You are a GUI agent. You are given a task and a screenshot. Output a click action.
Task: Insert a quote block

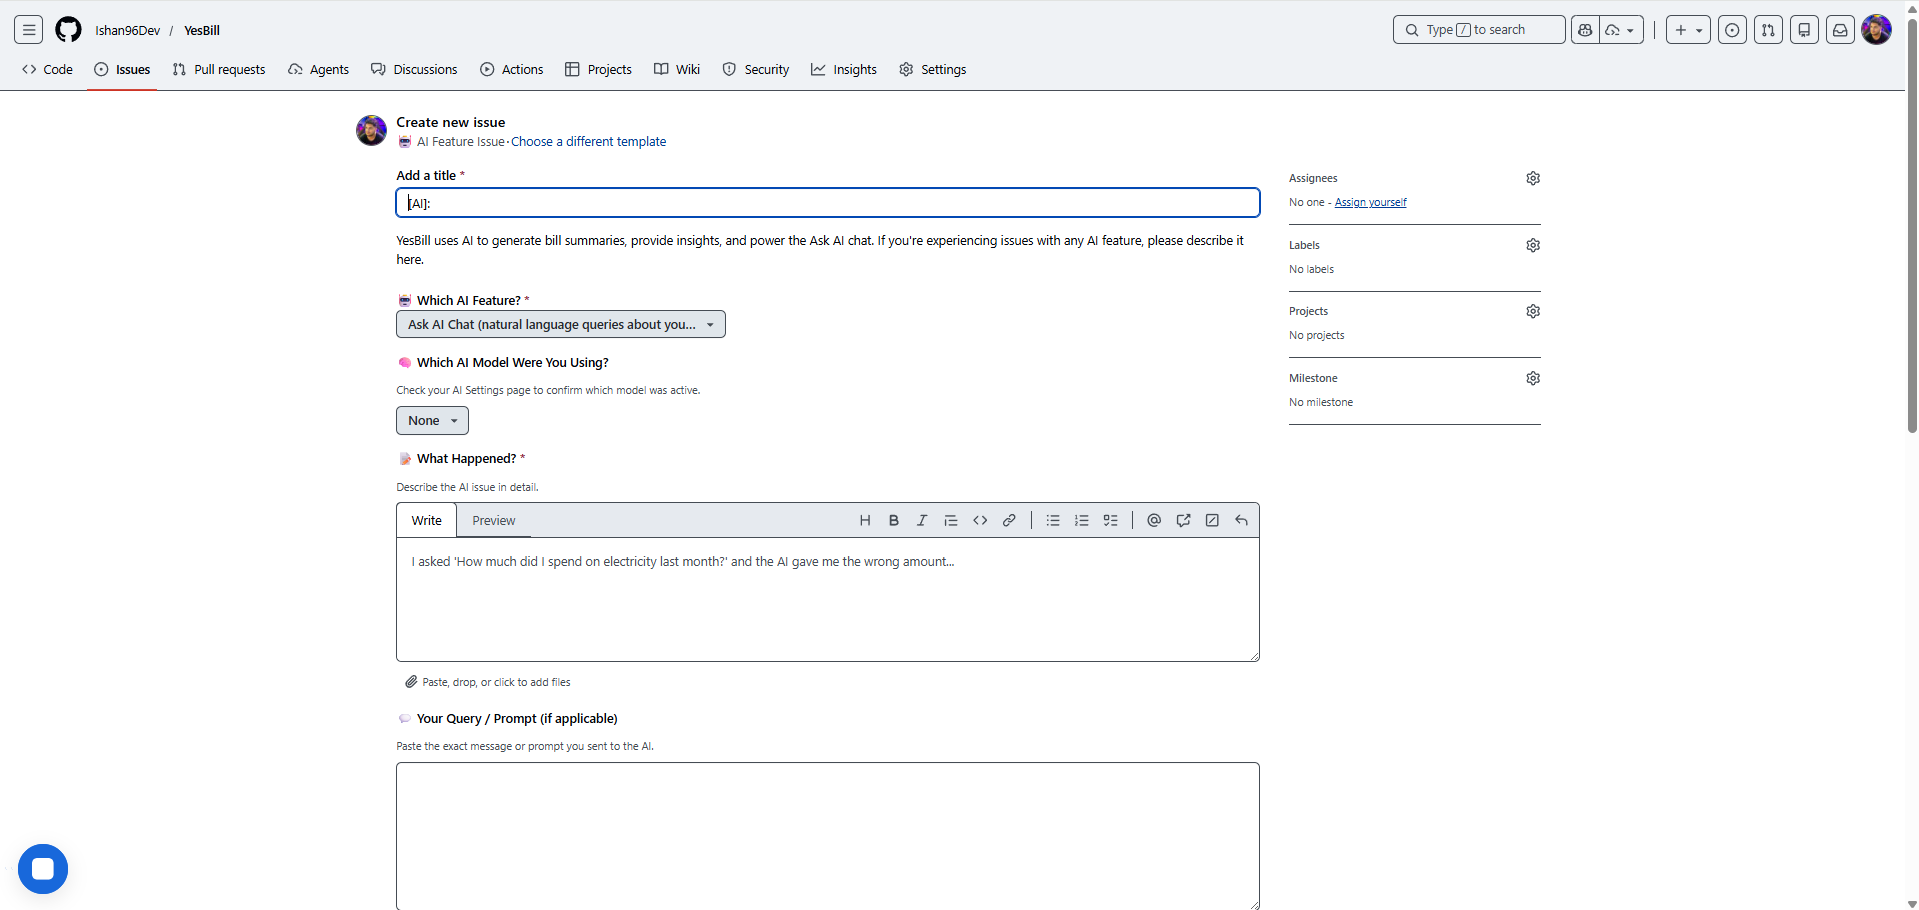[x=951, y=520]
